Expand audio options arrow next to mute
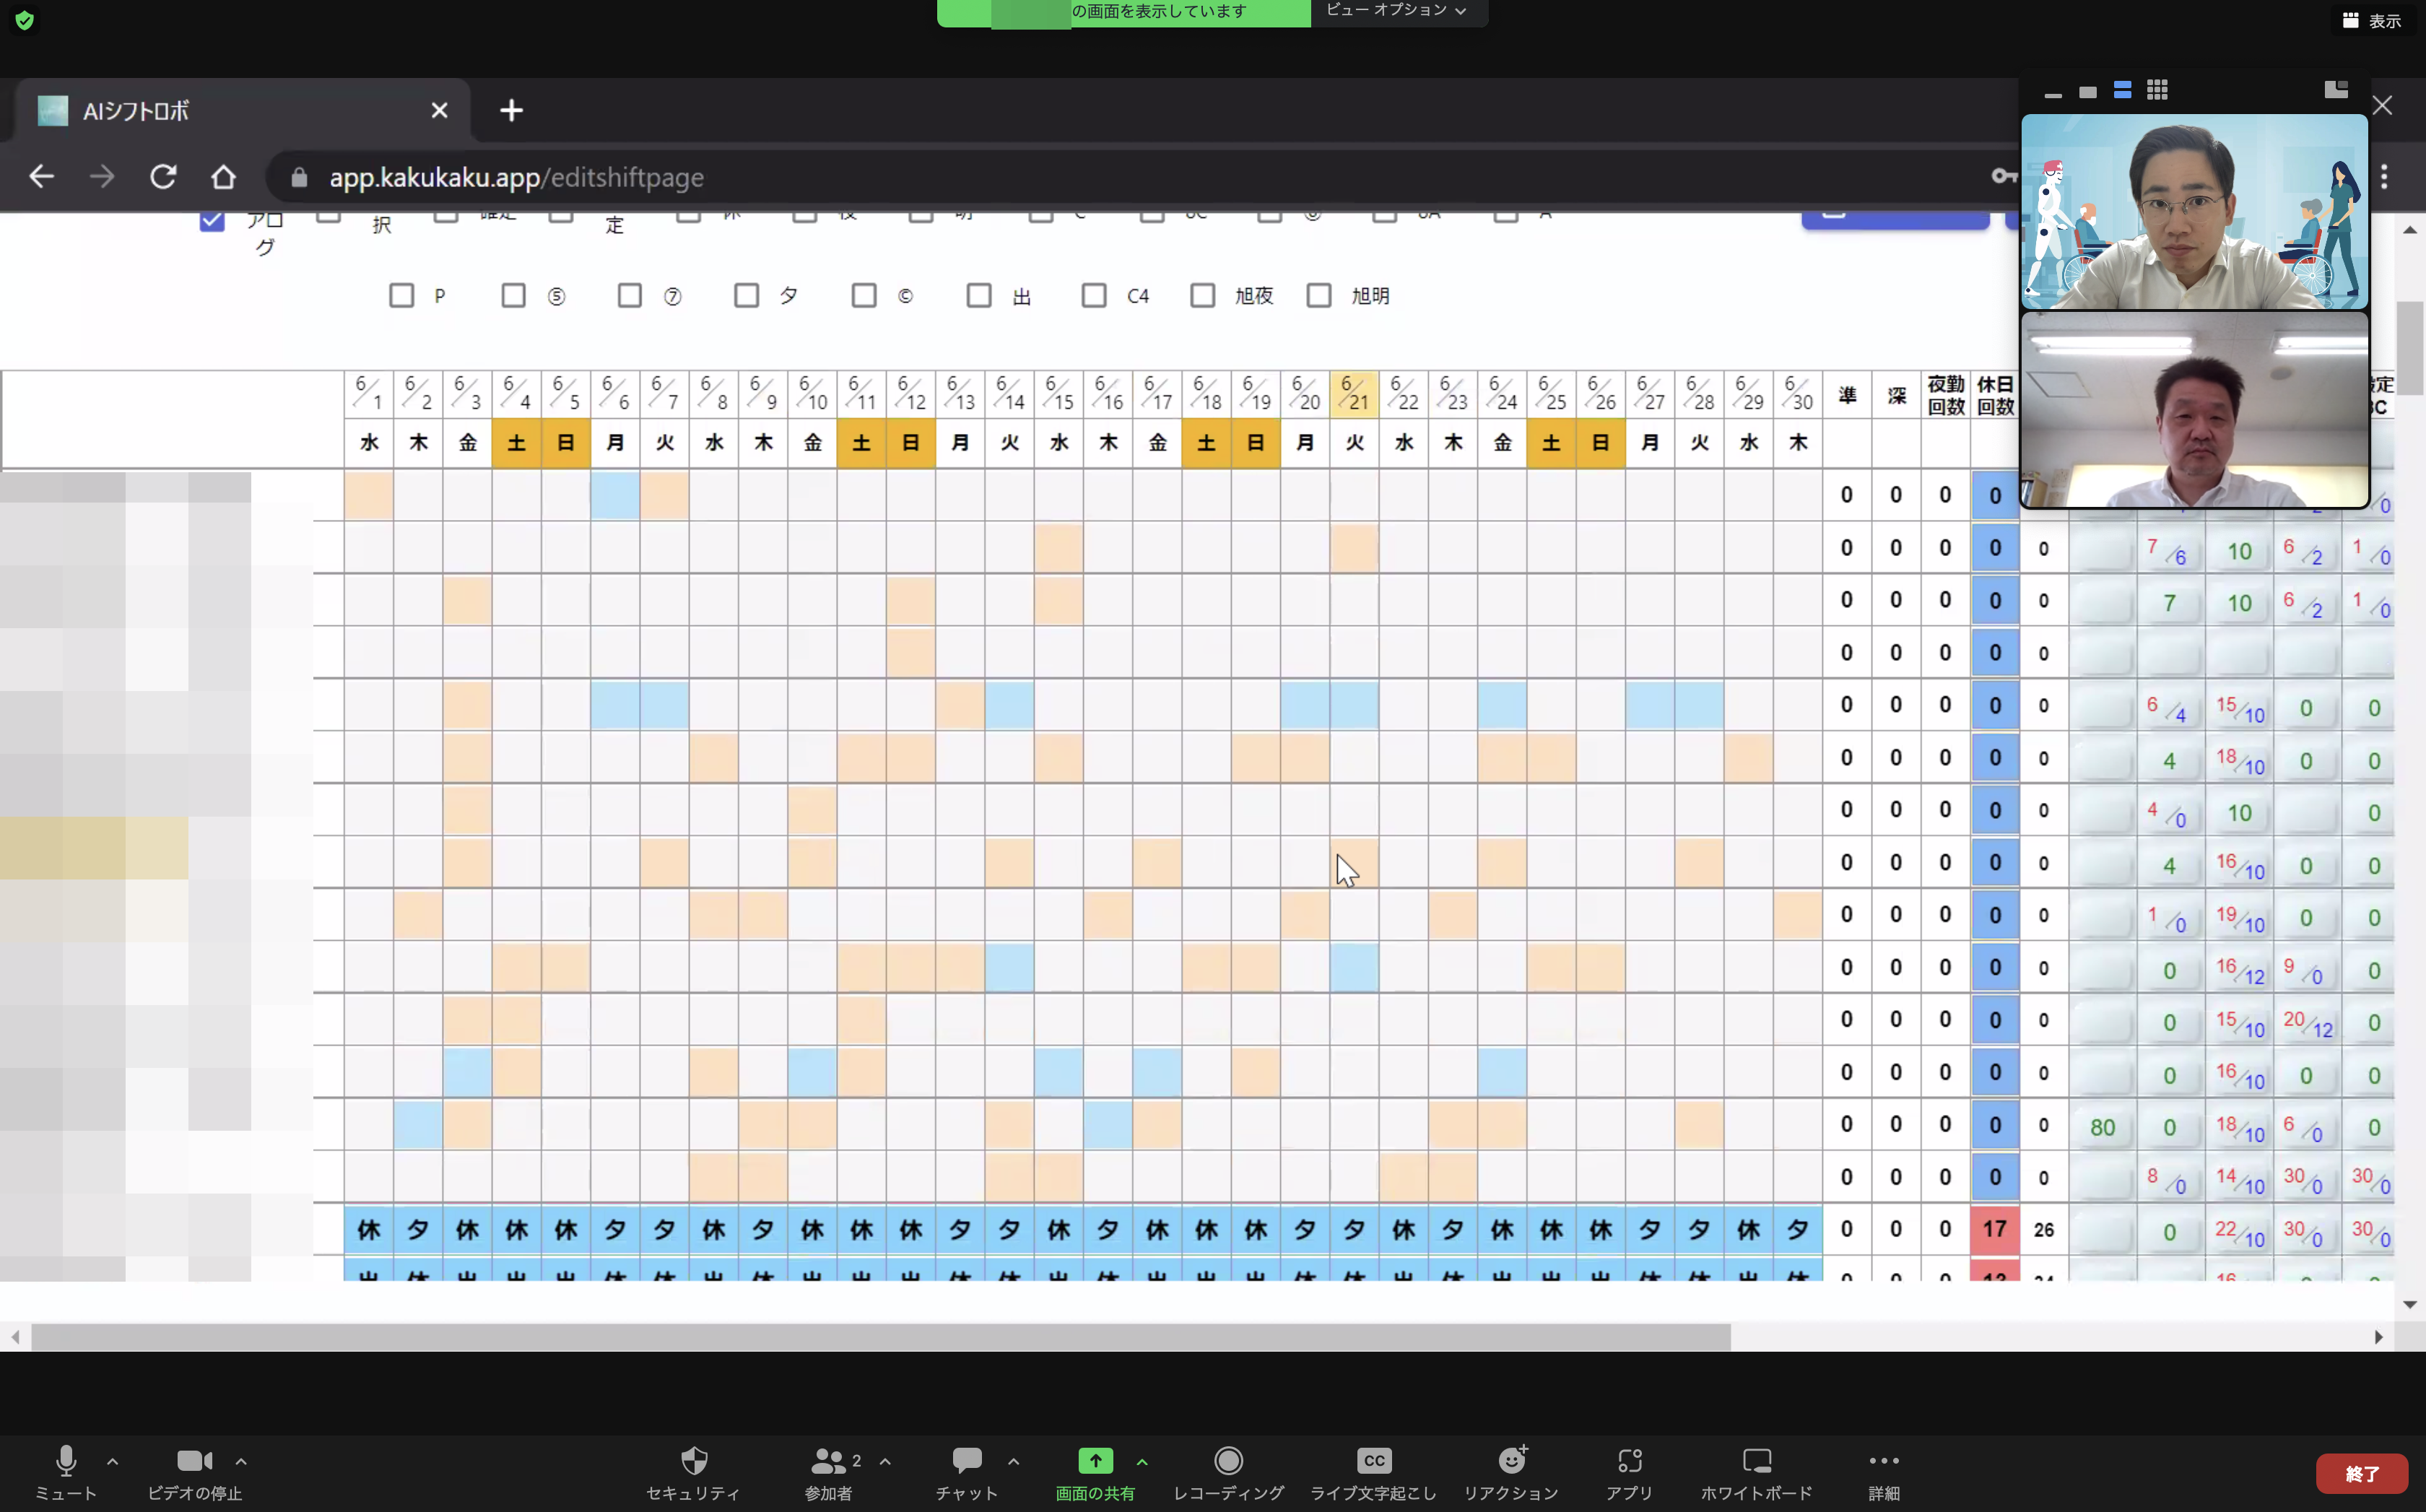The width and height of the screenshot is (2426, 1512). pos(112,1461)
